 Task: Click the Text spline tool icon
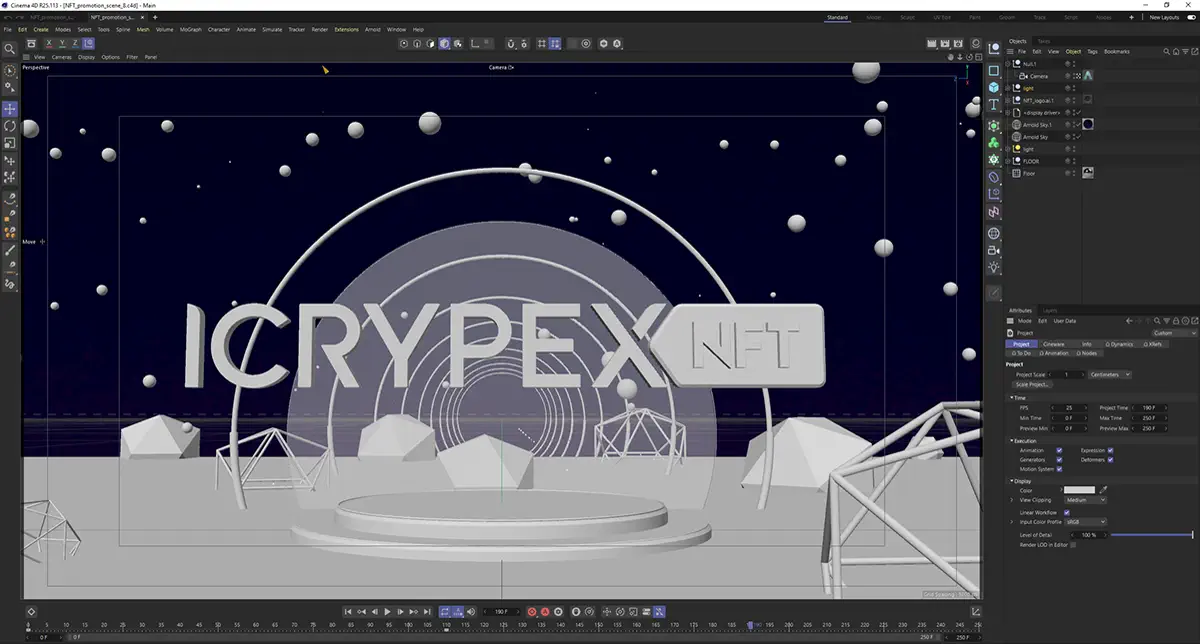(x=994, y=104)
